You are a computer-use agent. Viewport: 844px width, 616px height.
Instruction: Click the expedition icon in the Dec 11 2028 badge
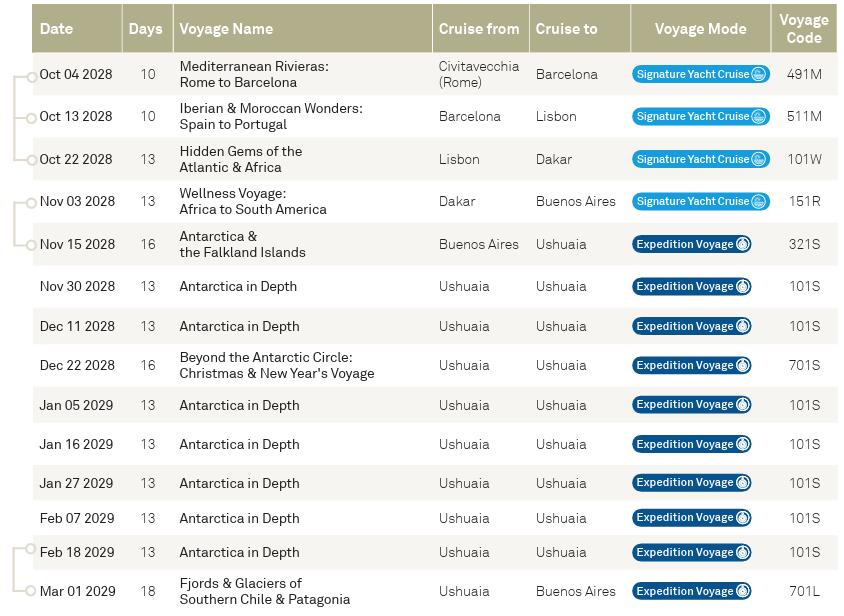tap(743, 326)
